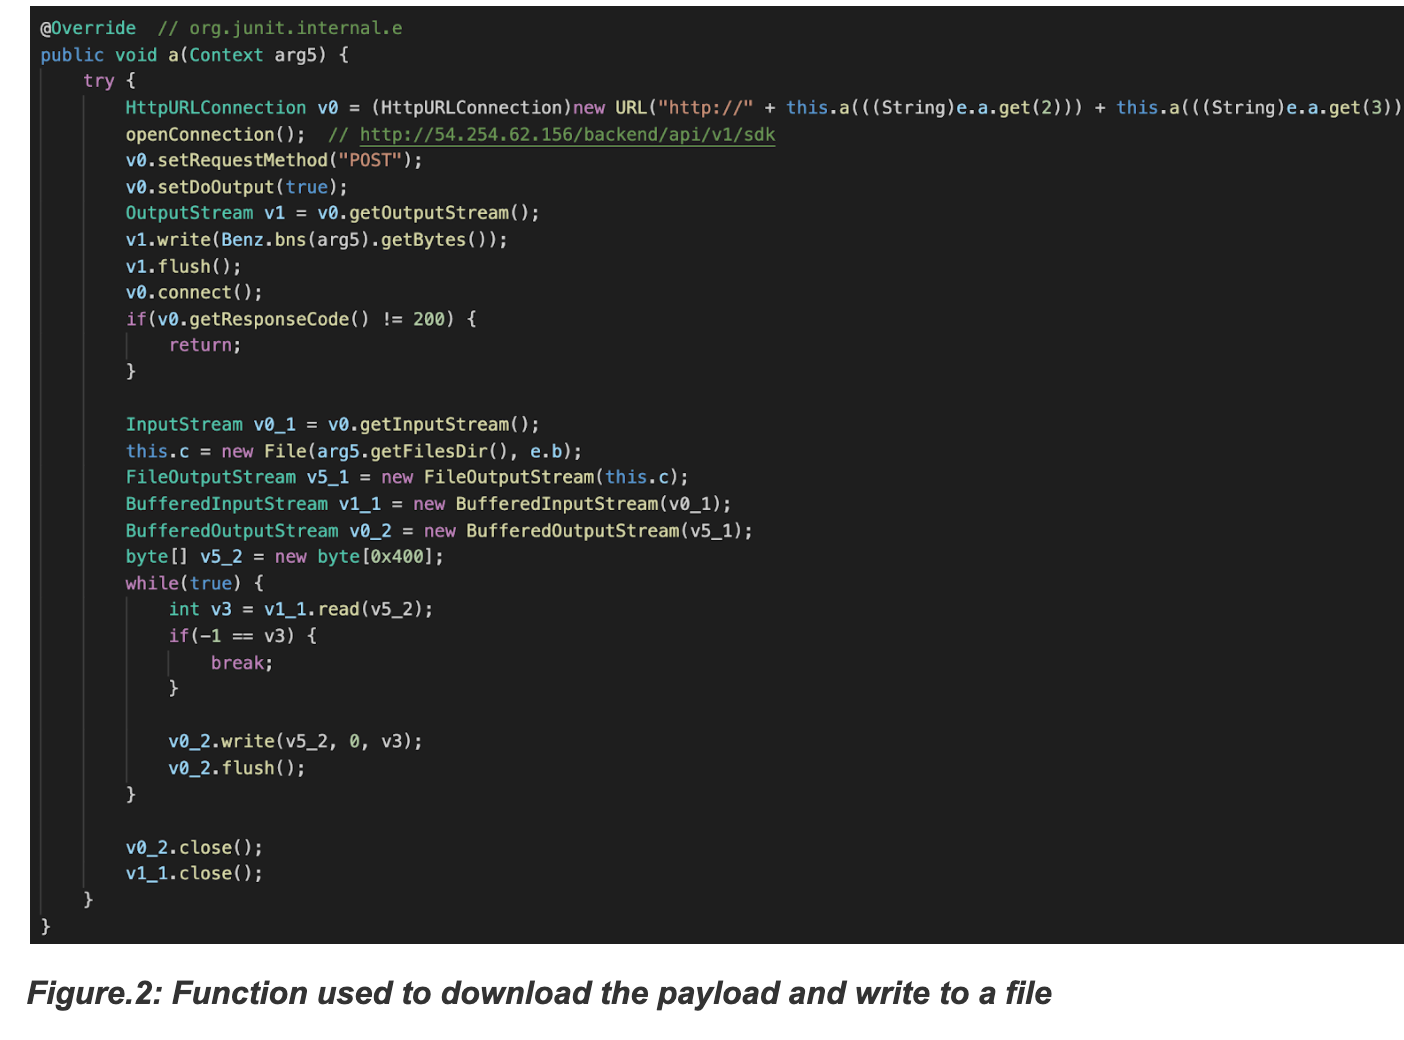Click the while(true) line
This screenshot has width=1404, height=1040.
point(194,583)
